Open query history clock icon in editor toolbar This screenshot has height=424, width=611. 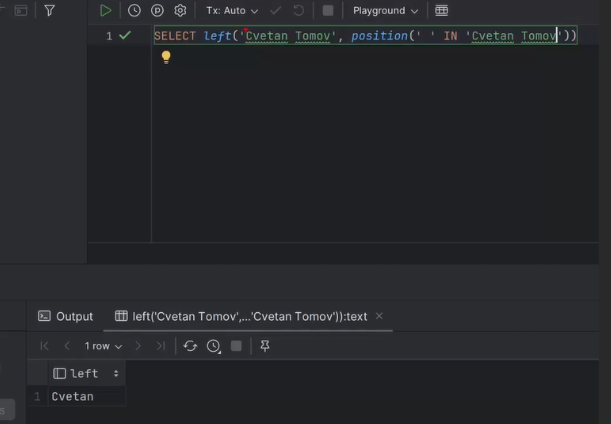point(134,11)
